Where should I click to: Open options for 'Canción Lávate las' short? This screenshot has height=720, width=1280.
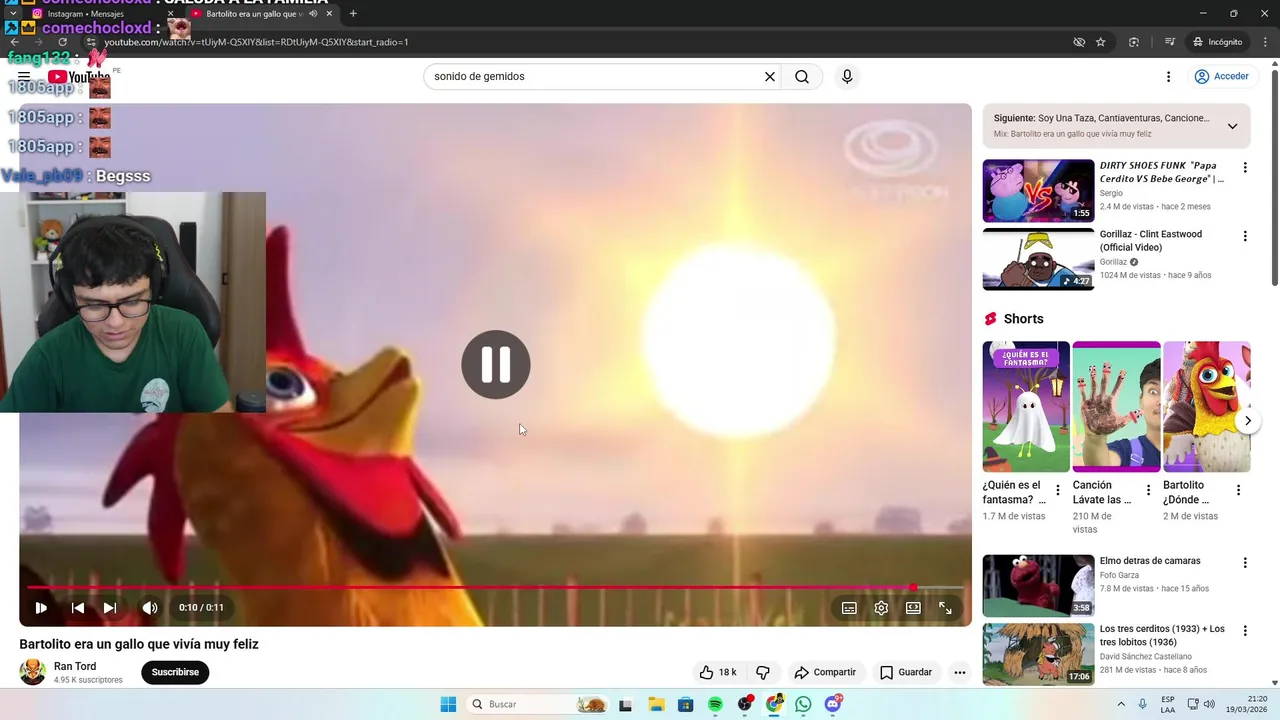(1148, 491)
